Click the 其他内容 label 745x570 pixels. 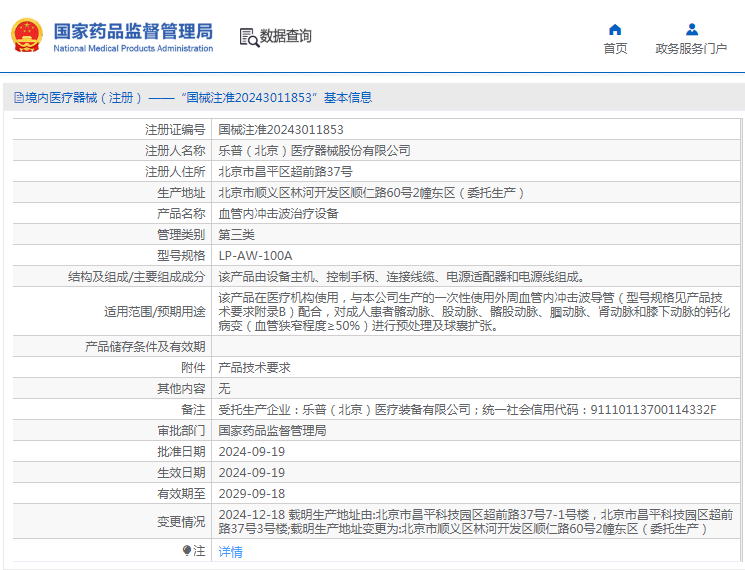coord(181,389)
